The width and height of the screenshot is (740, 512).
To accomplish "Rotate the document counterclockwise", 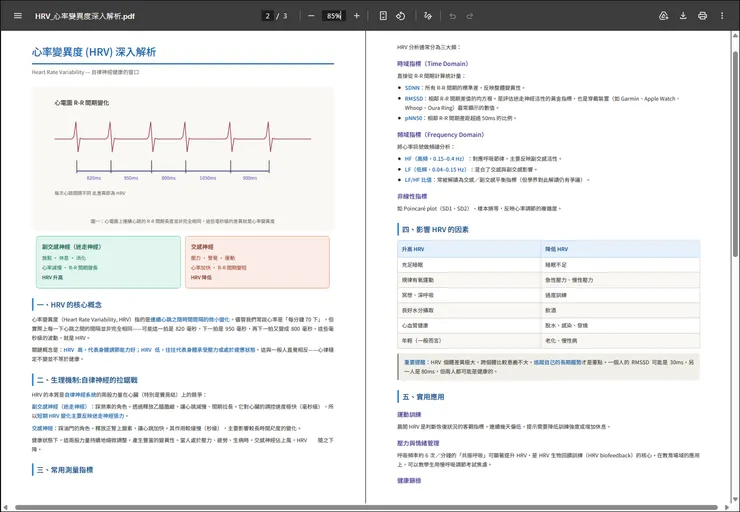I will (400, 16).
